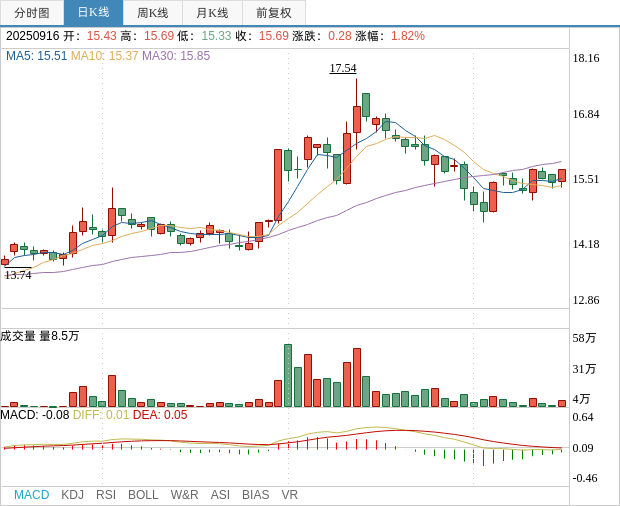Select the 日K线 tab
The width and height of the screenshot is (620, 506).
coord(93,13)
